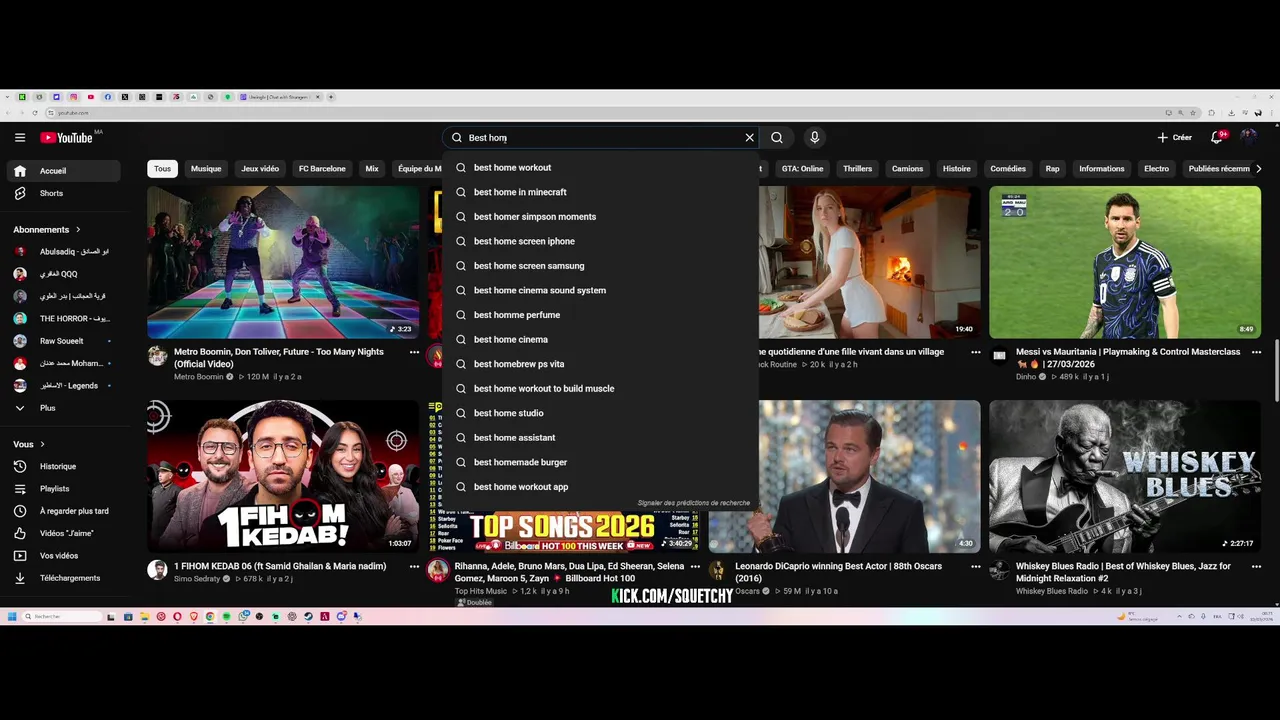
Task: Click the Windows taskbar search box
Action: pyautogui.click(x=62, y=617)
